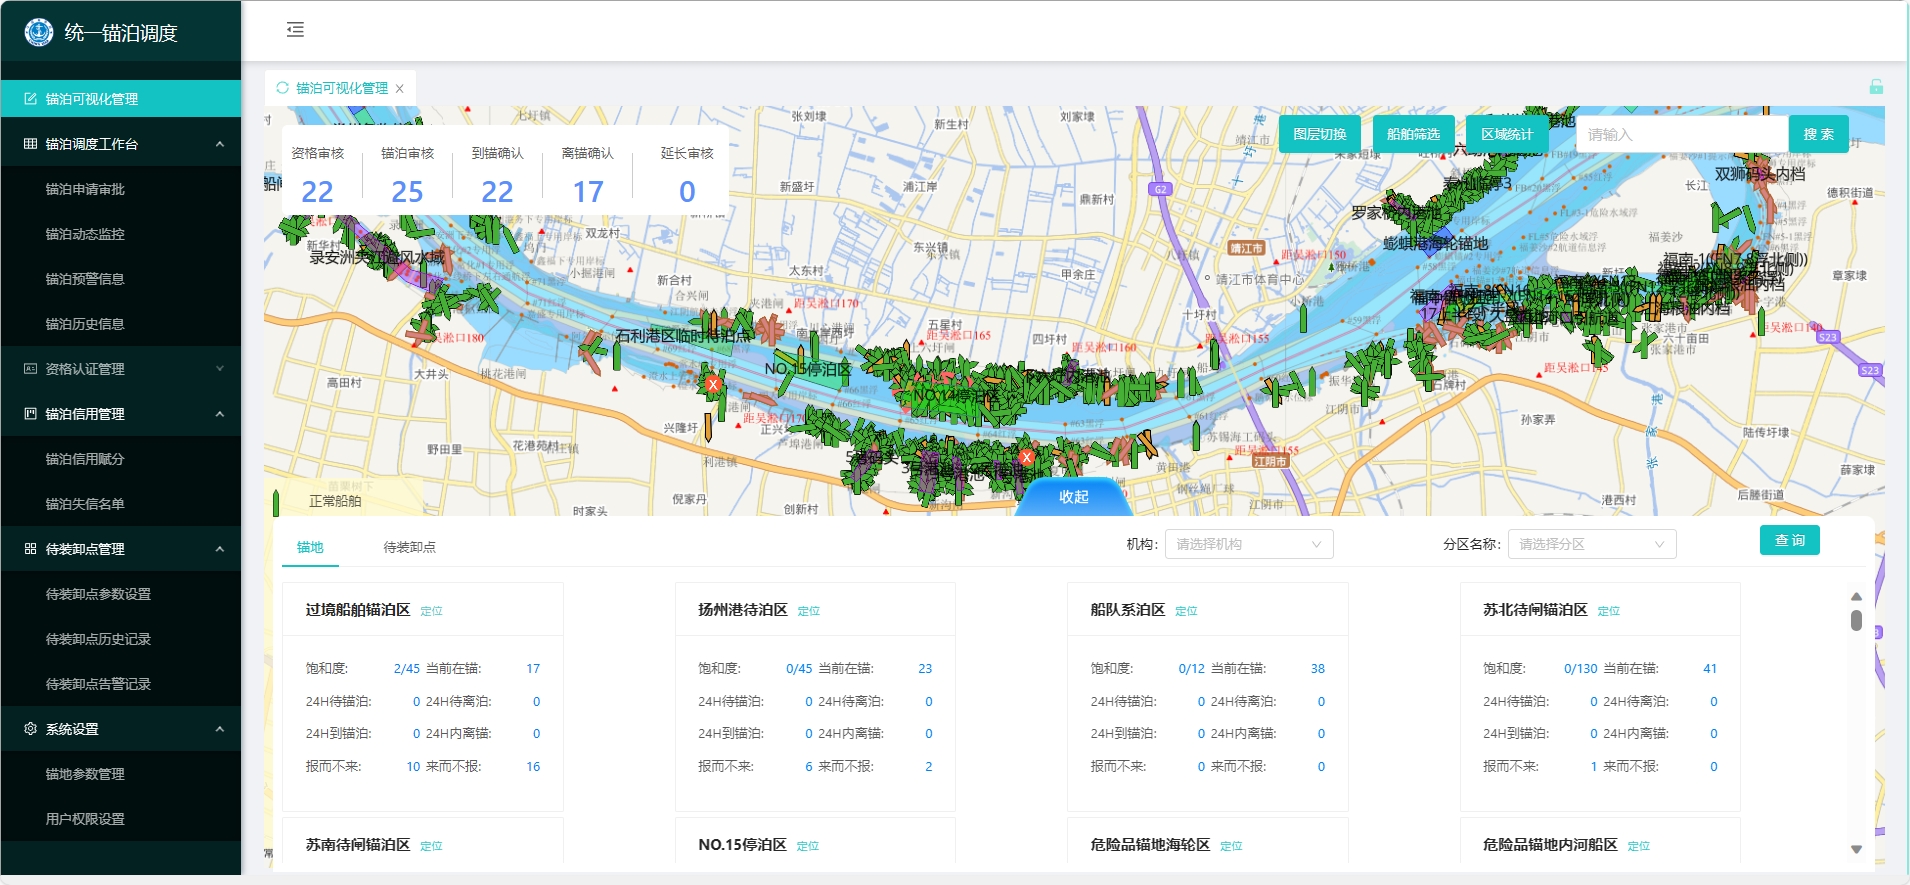Click the 统一锚泊调度 logo icon
The height and width of the screenshot is (885, 1910).
tap(38, 32)
